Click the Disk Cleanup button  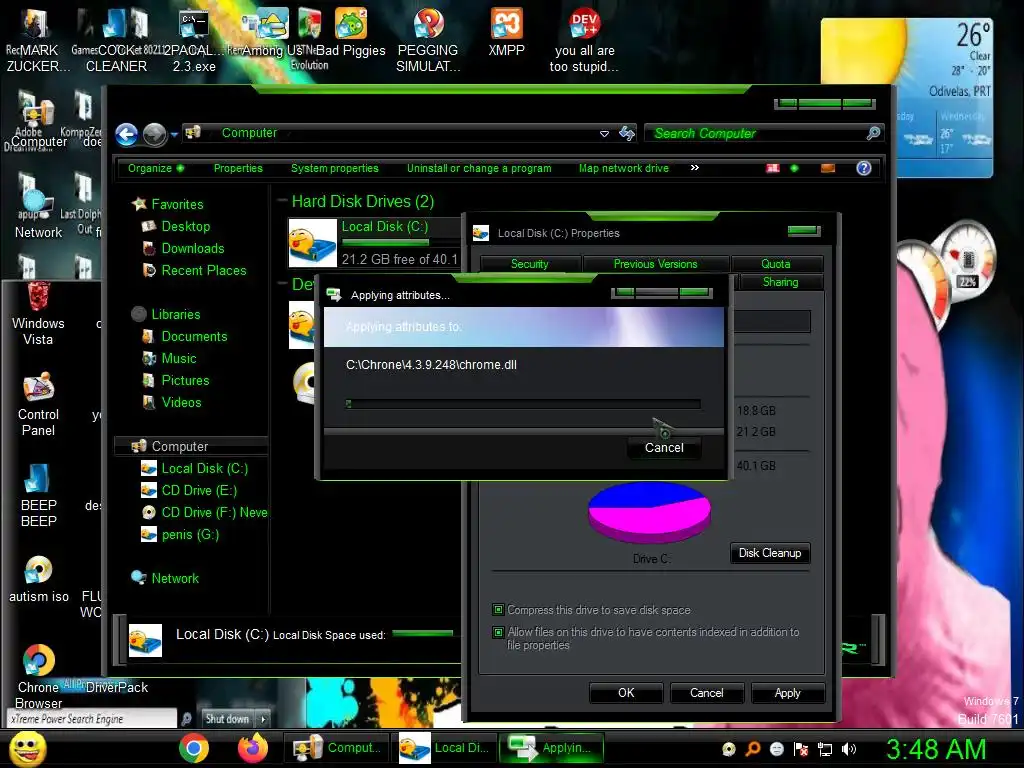click(770, 553)
